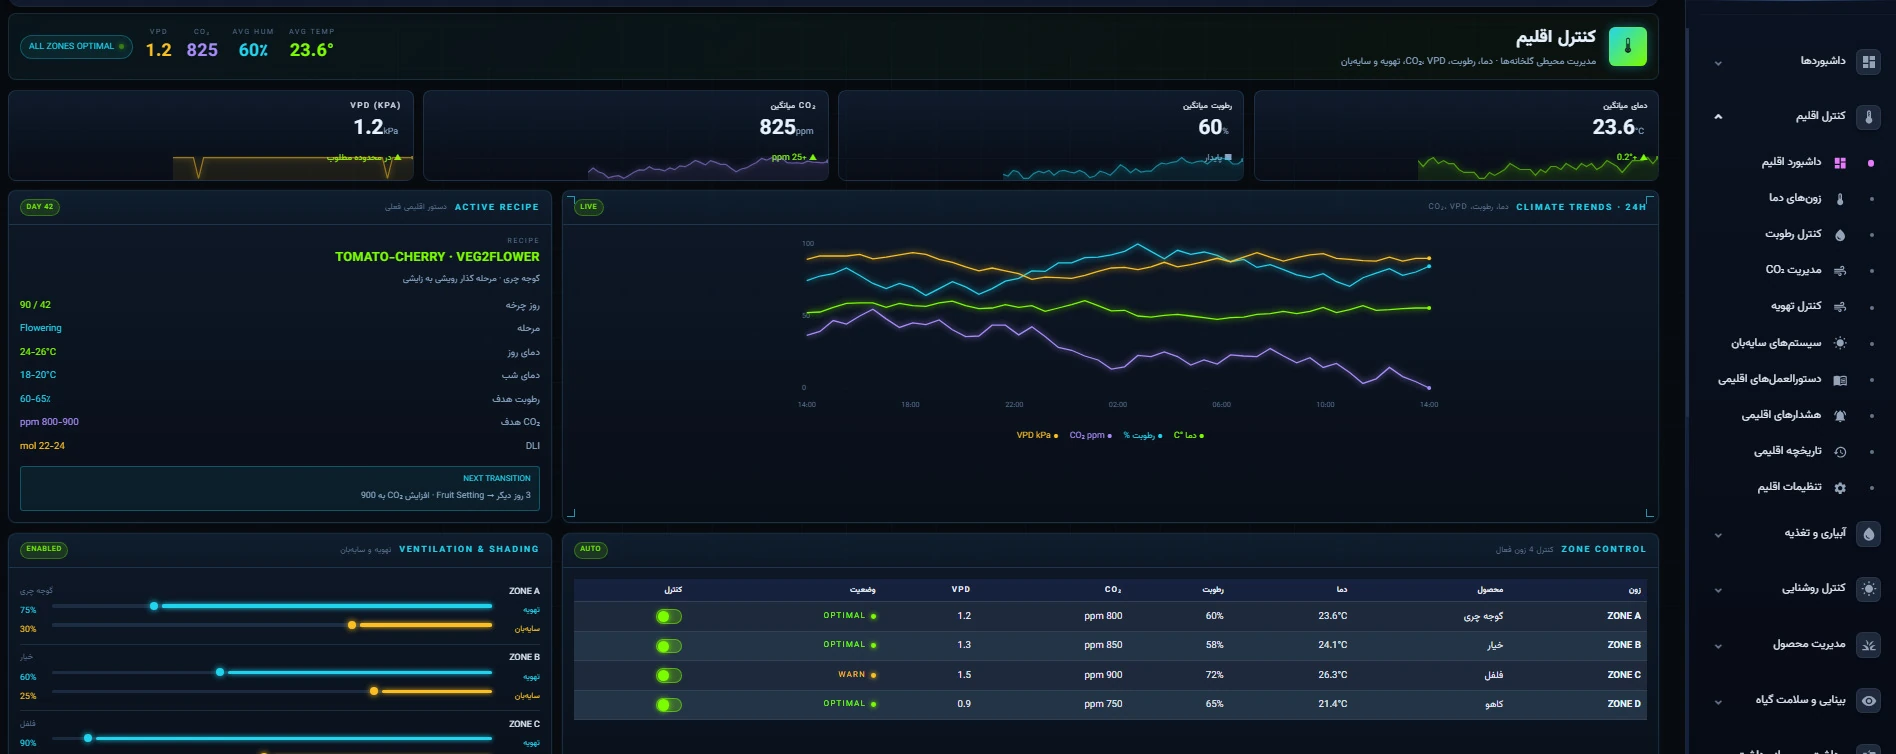Screen dimensions: 1896x754
Task: Click the رطوبت میانگین 60% summary card
Action: pyautogui.click(x=1040, y=135)
